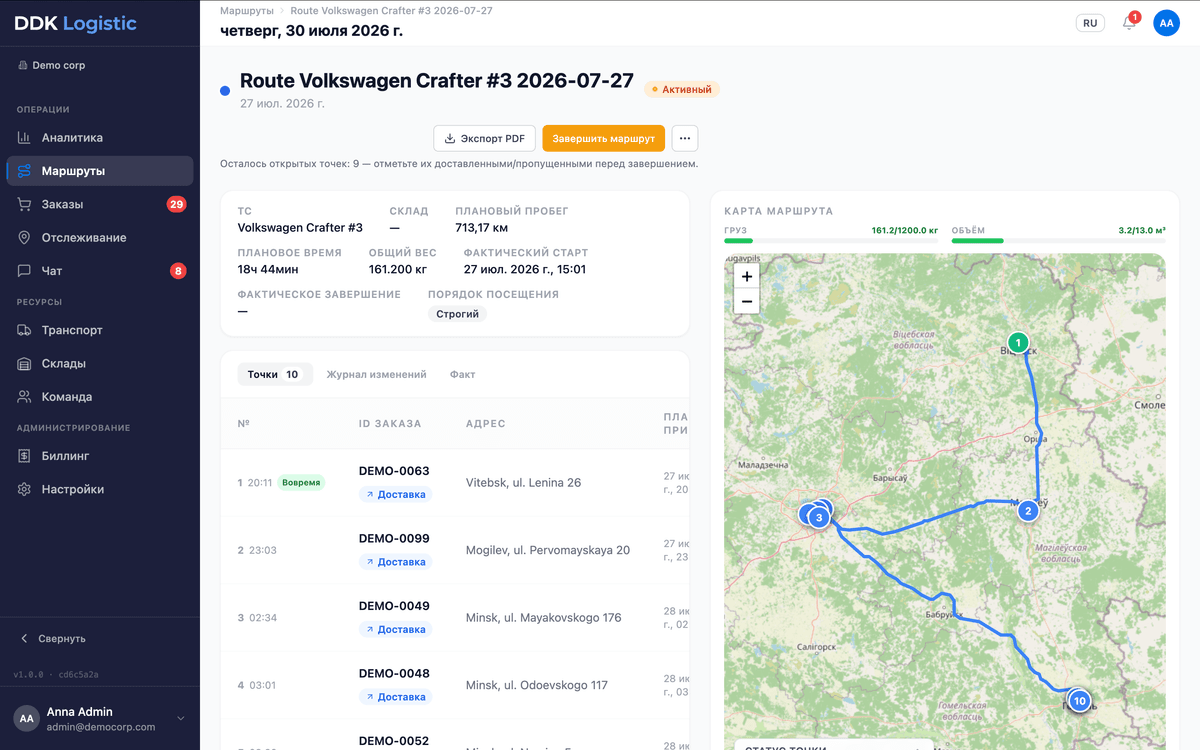
Task: Click Завершить маршрут button
Action: [x=603, y=138]
